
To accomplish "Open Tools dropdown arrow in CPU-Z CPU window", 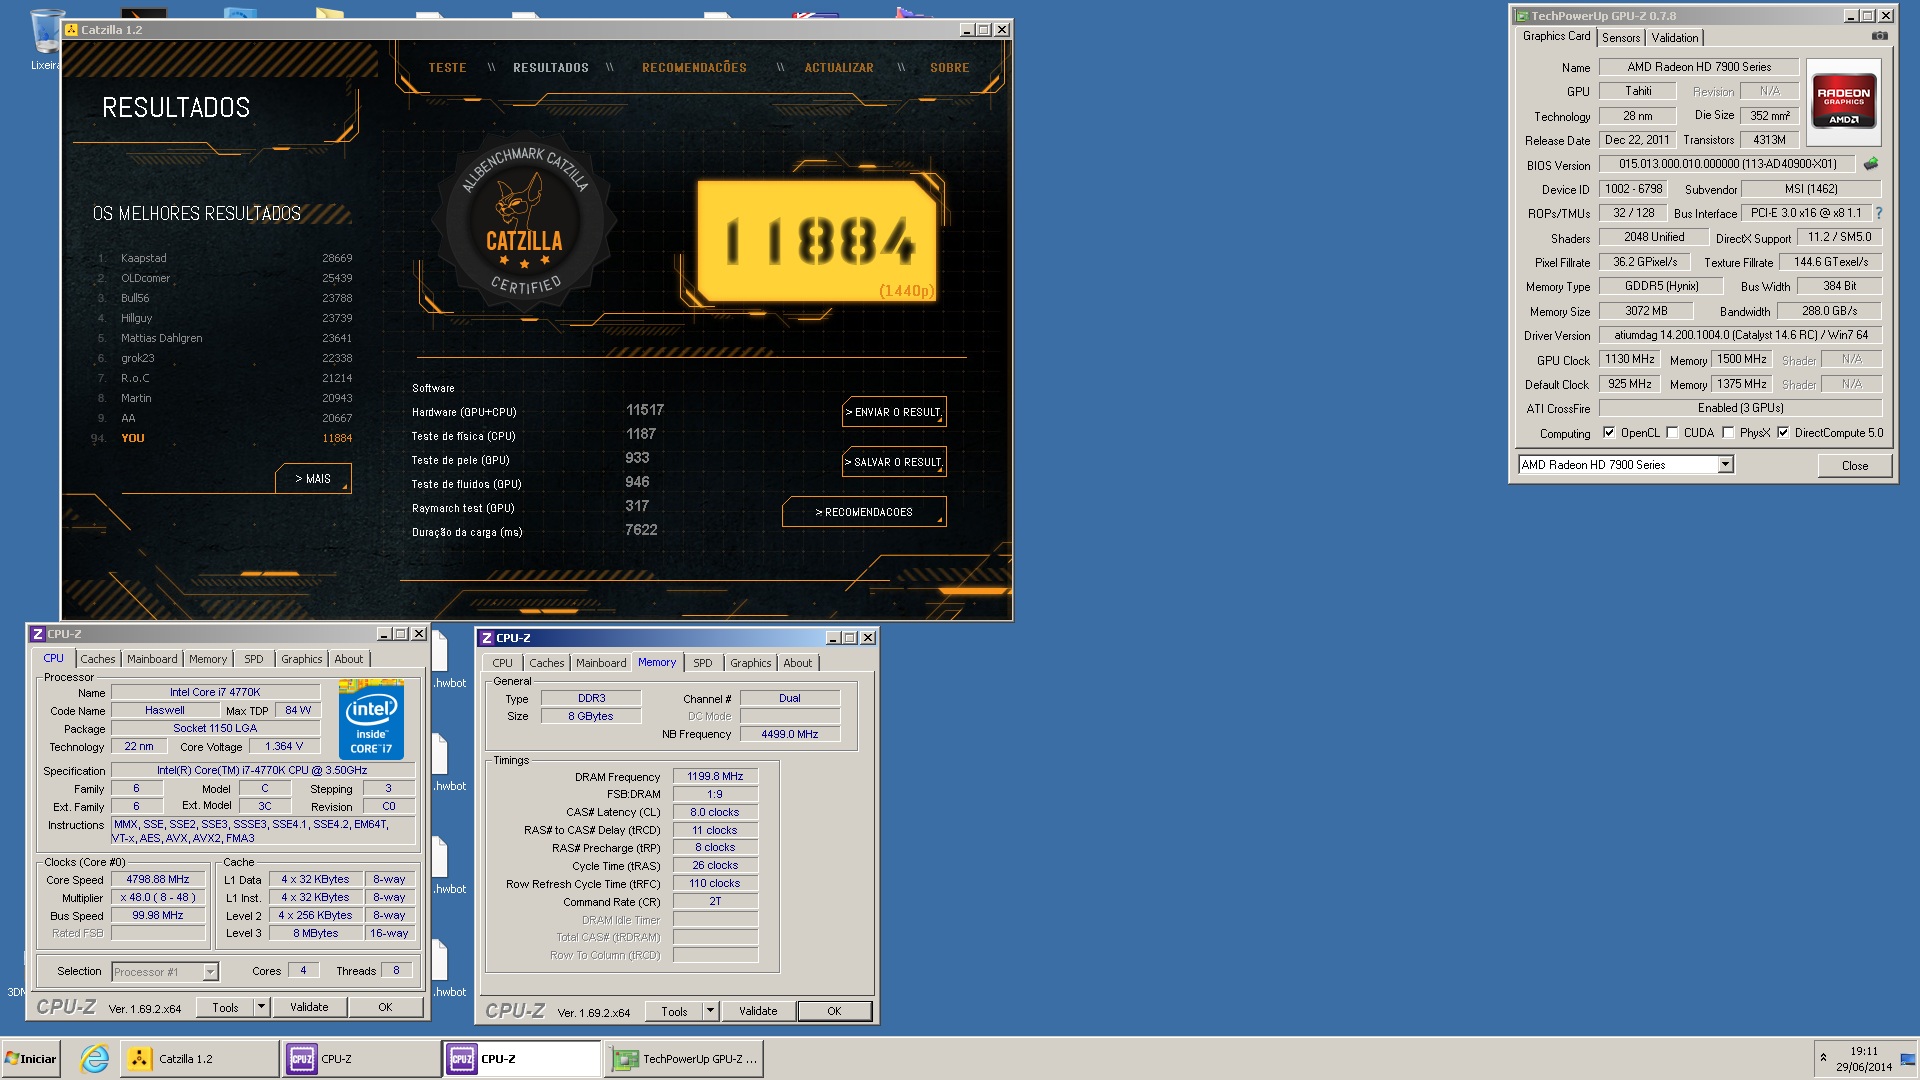I will point(261,1007).
